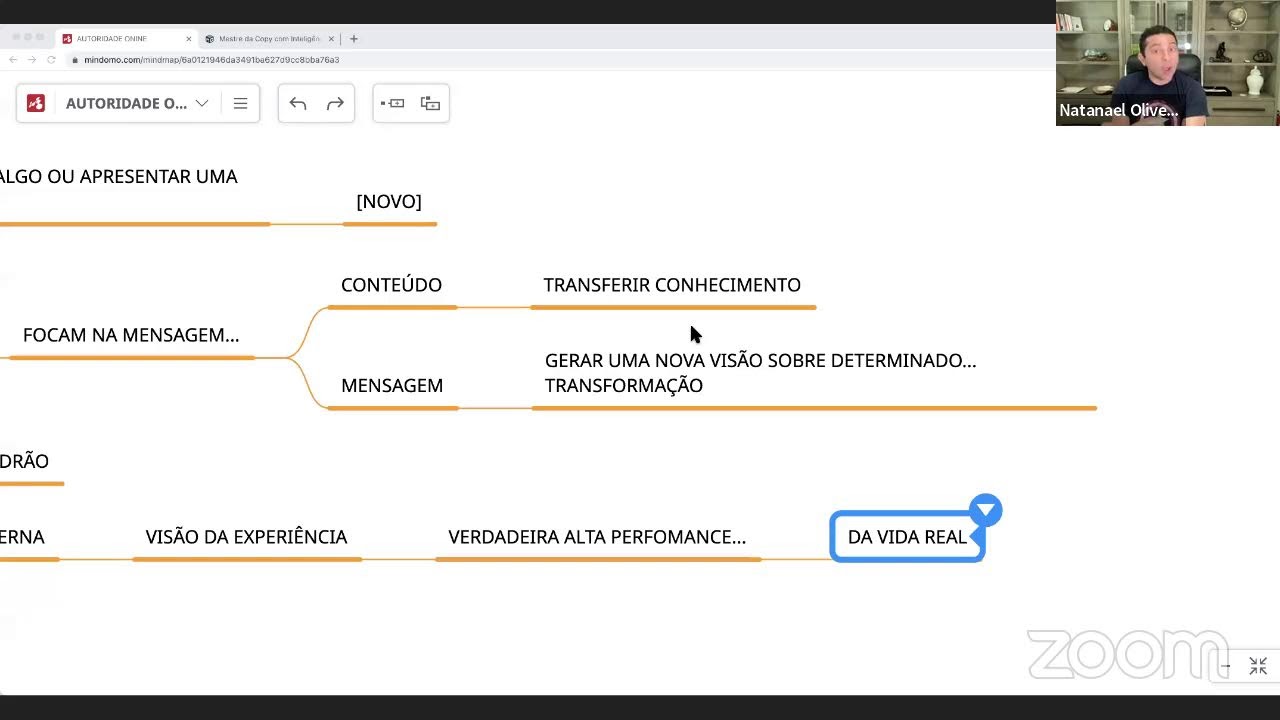1280x720 pixels.
Task: Undo the last action
Action: pyautogui.click(x=298, y=103)
